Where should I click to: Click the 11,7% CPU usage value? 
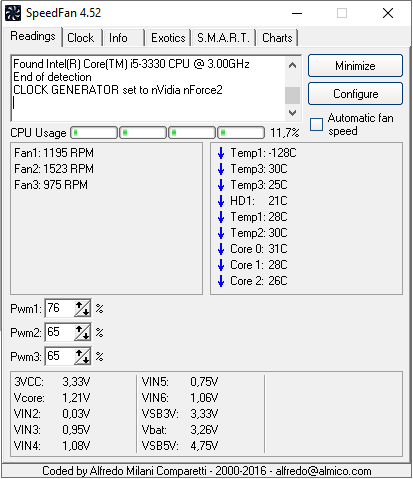[285, 133]
